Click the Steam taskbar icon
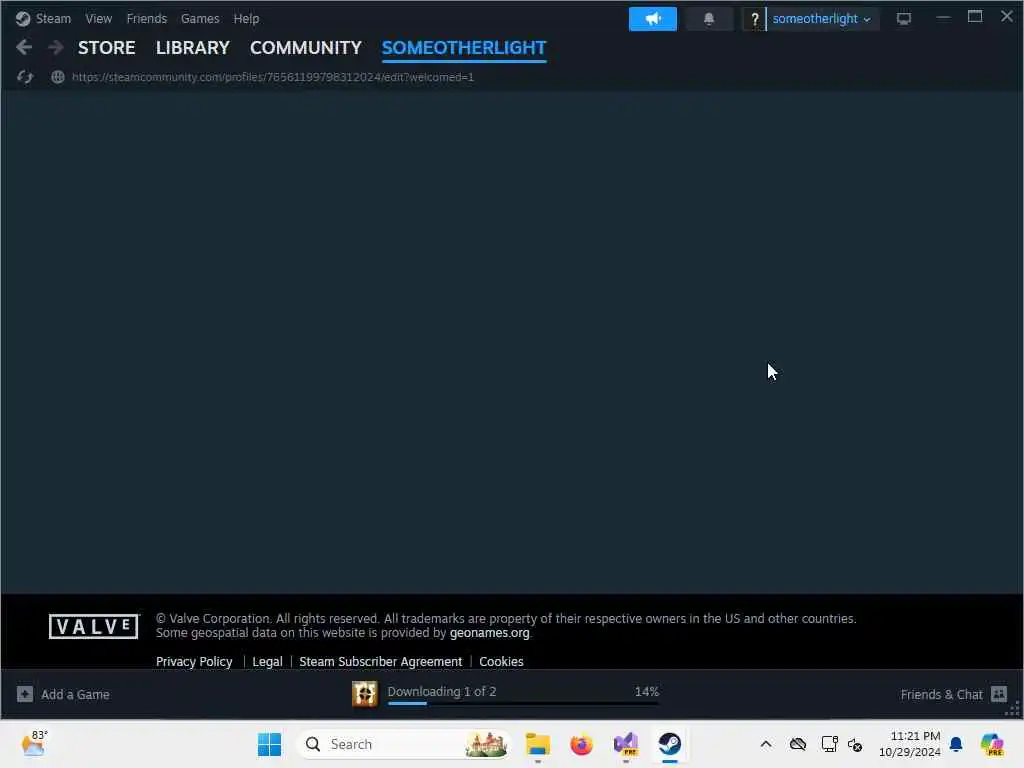Screen dimensions: 1024x768 click(669, 744)
